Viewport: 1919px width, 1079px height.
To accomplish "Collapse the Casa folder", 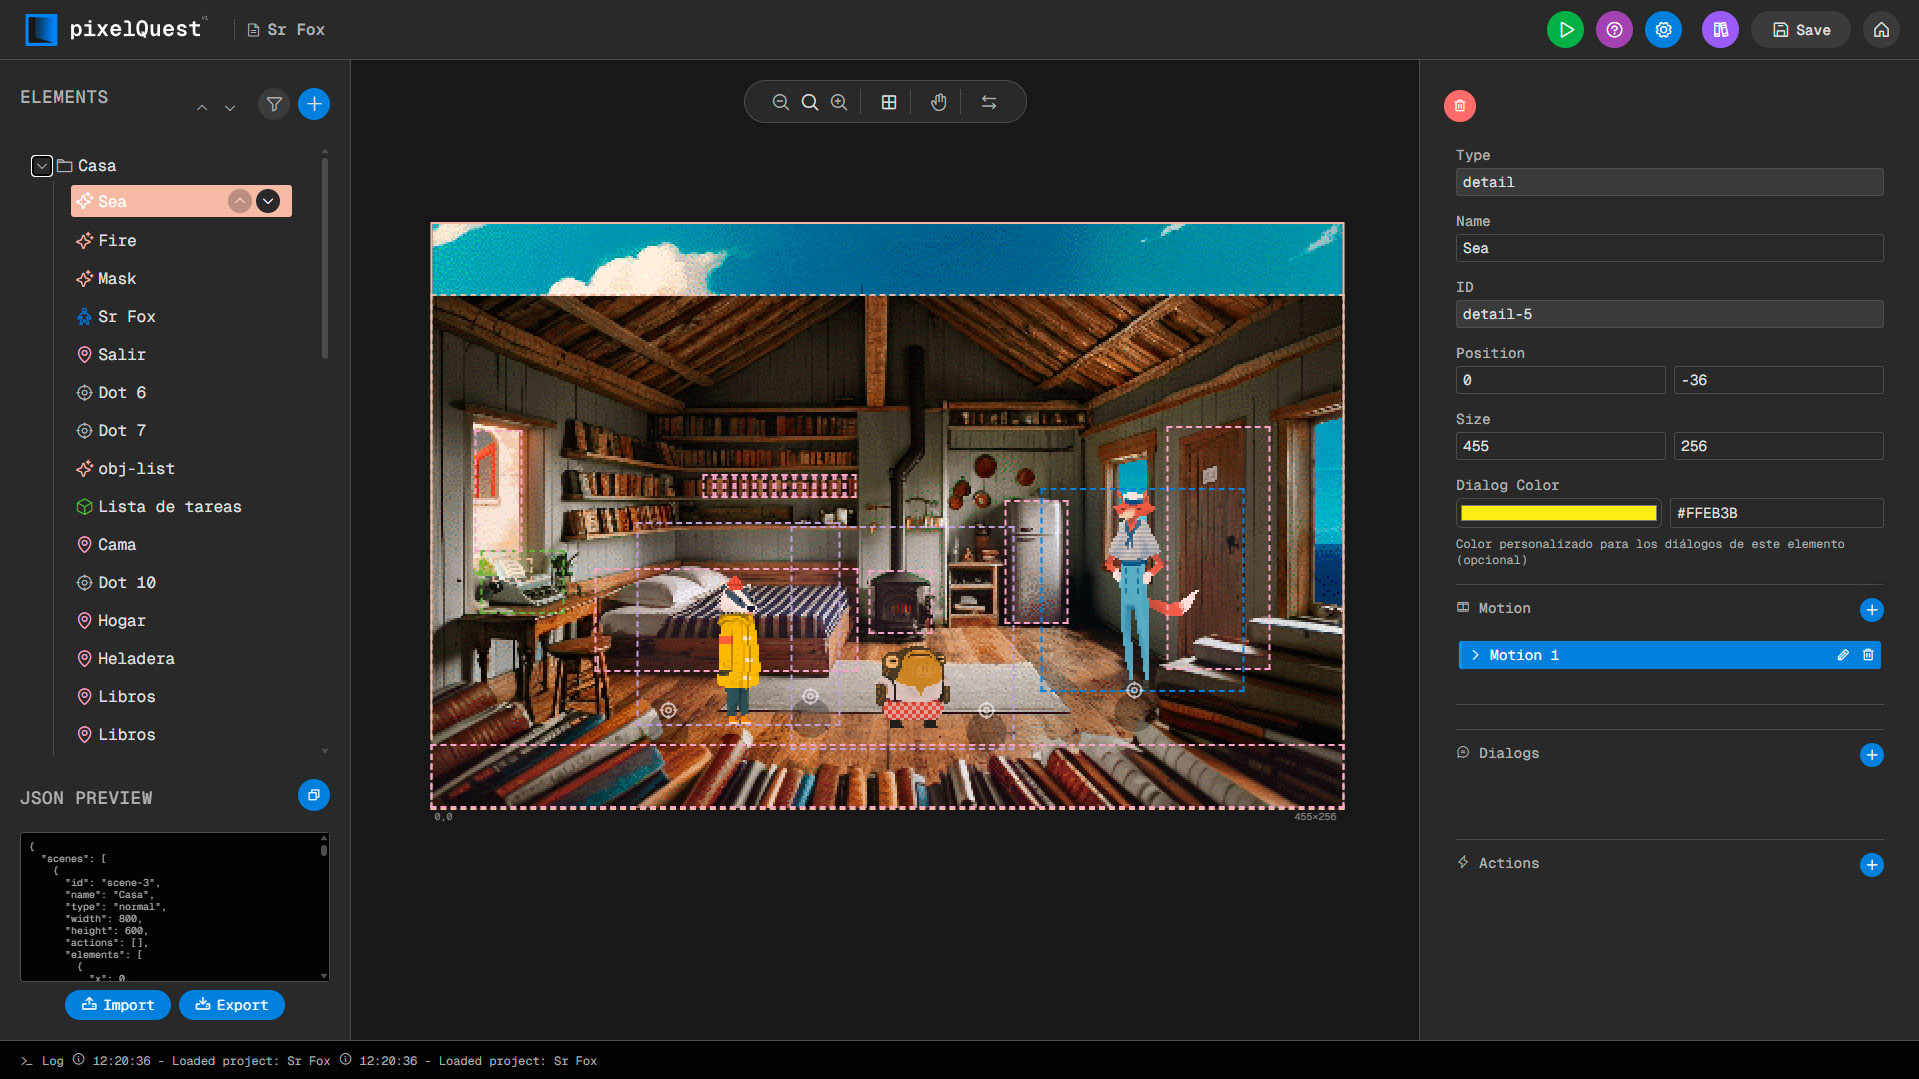I will [41, 165].
